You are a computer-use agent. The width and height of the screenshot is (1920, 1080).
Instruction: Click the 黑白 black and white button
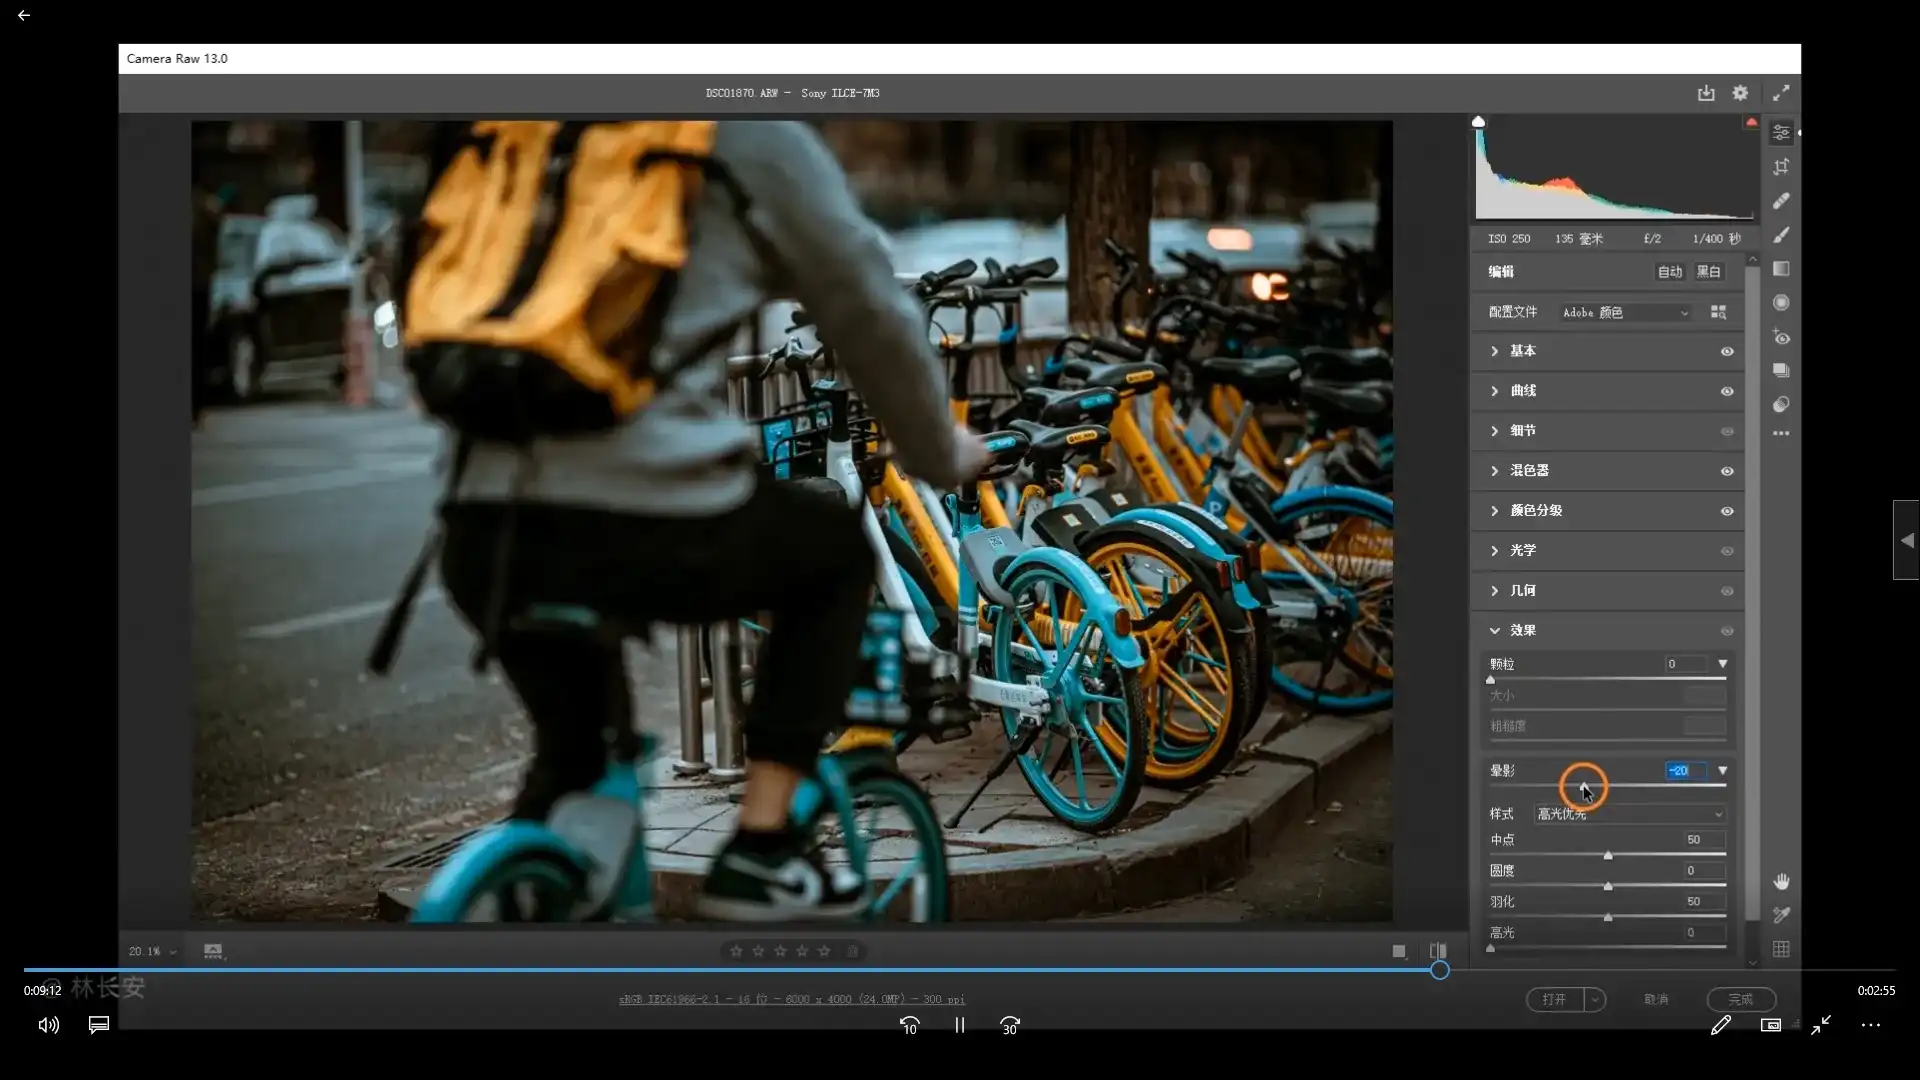point(1708,272)
